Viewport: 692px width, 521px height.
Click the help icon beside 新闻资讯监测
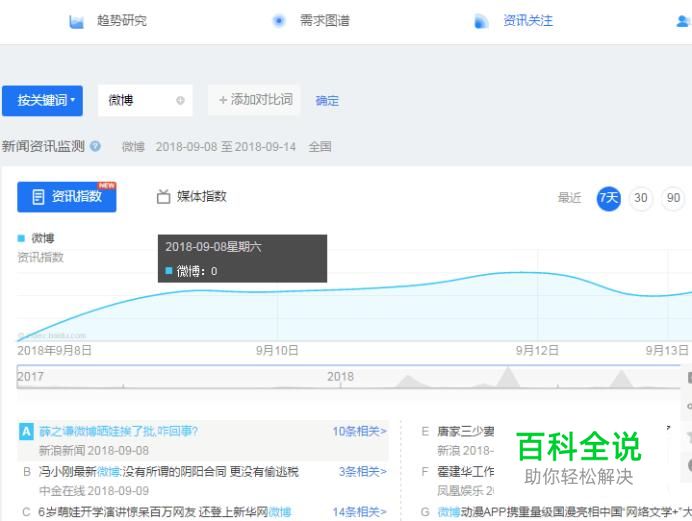tap(95, 146)
